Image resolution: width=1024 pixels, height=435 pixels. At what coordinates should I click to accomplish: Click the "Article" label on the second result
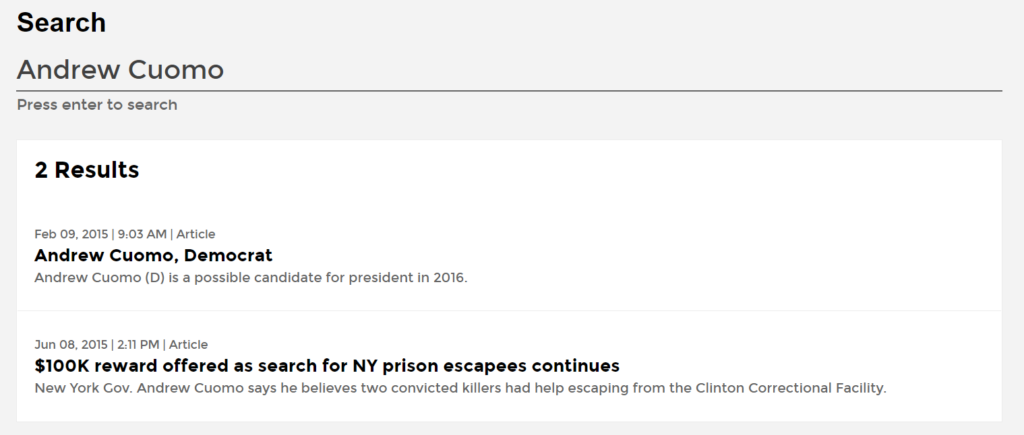189,344
